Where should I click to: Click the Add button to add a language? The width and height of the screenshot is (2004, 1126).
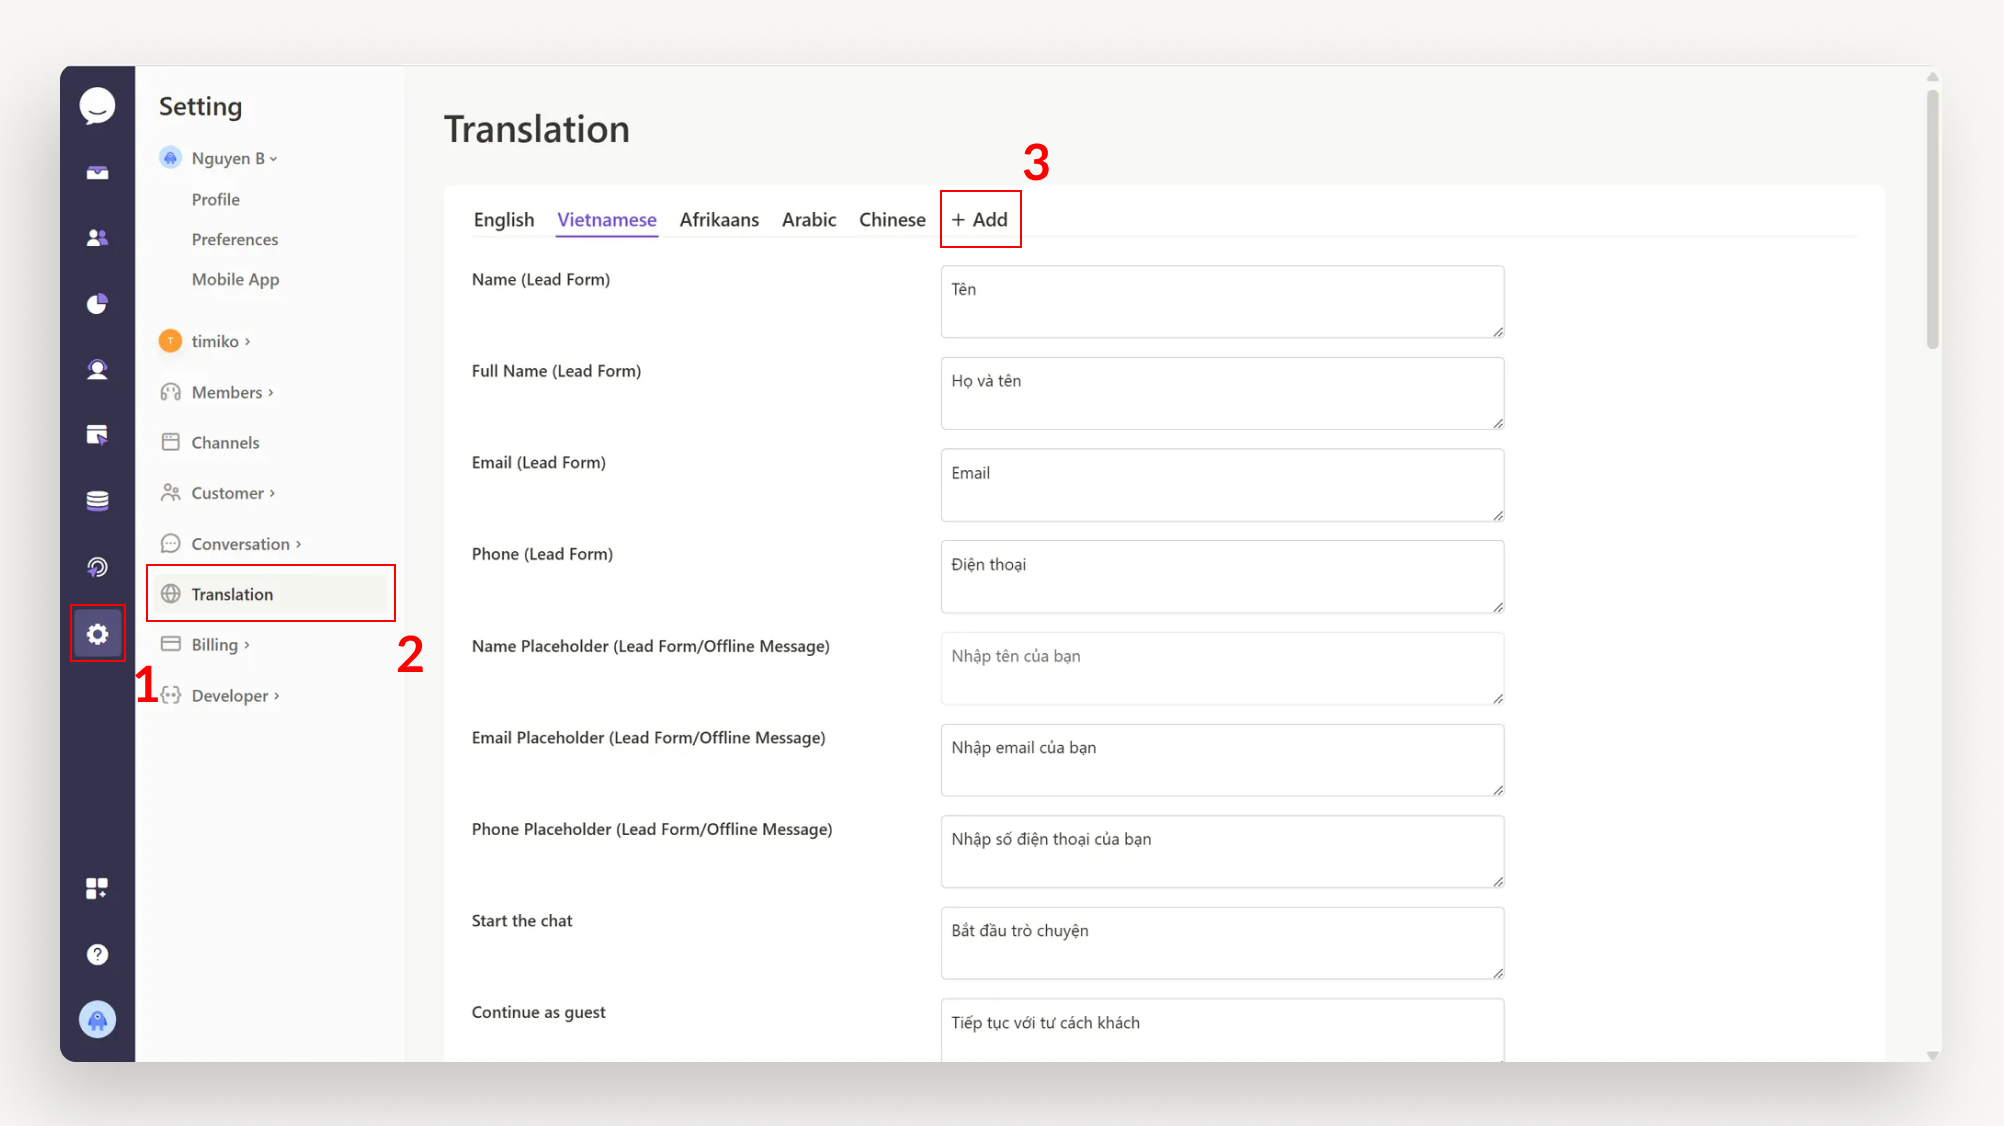point(979,219)
